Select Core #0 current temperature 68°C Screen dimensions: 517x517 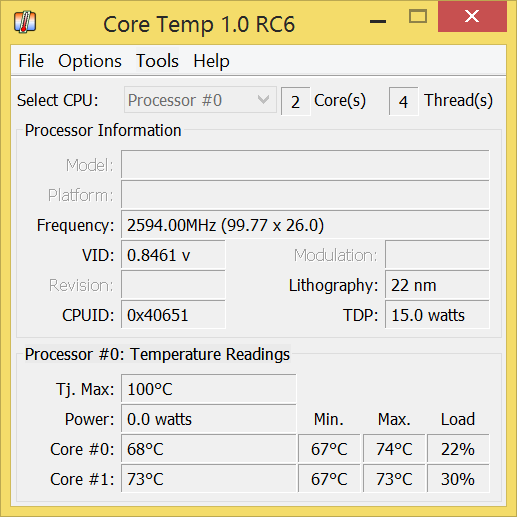(208, 449)
